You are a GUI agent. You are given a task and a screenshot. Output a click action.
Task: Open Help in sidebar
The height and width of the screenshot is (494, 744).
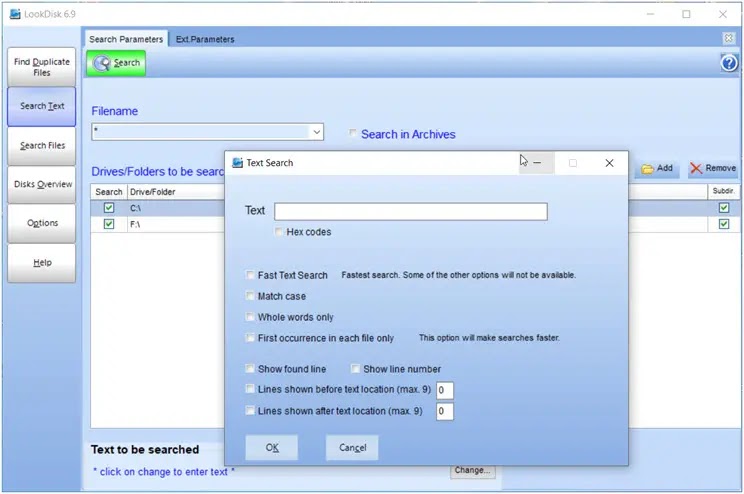tap(42, 262)
